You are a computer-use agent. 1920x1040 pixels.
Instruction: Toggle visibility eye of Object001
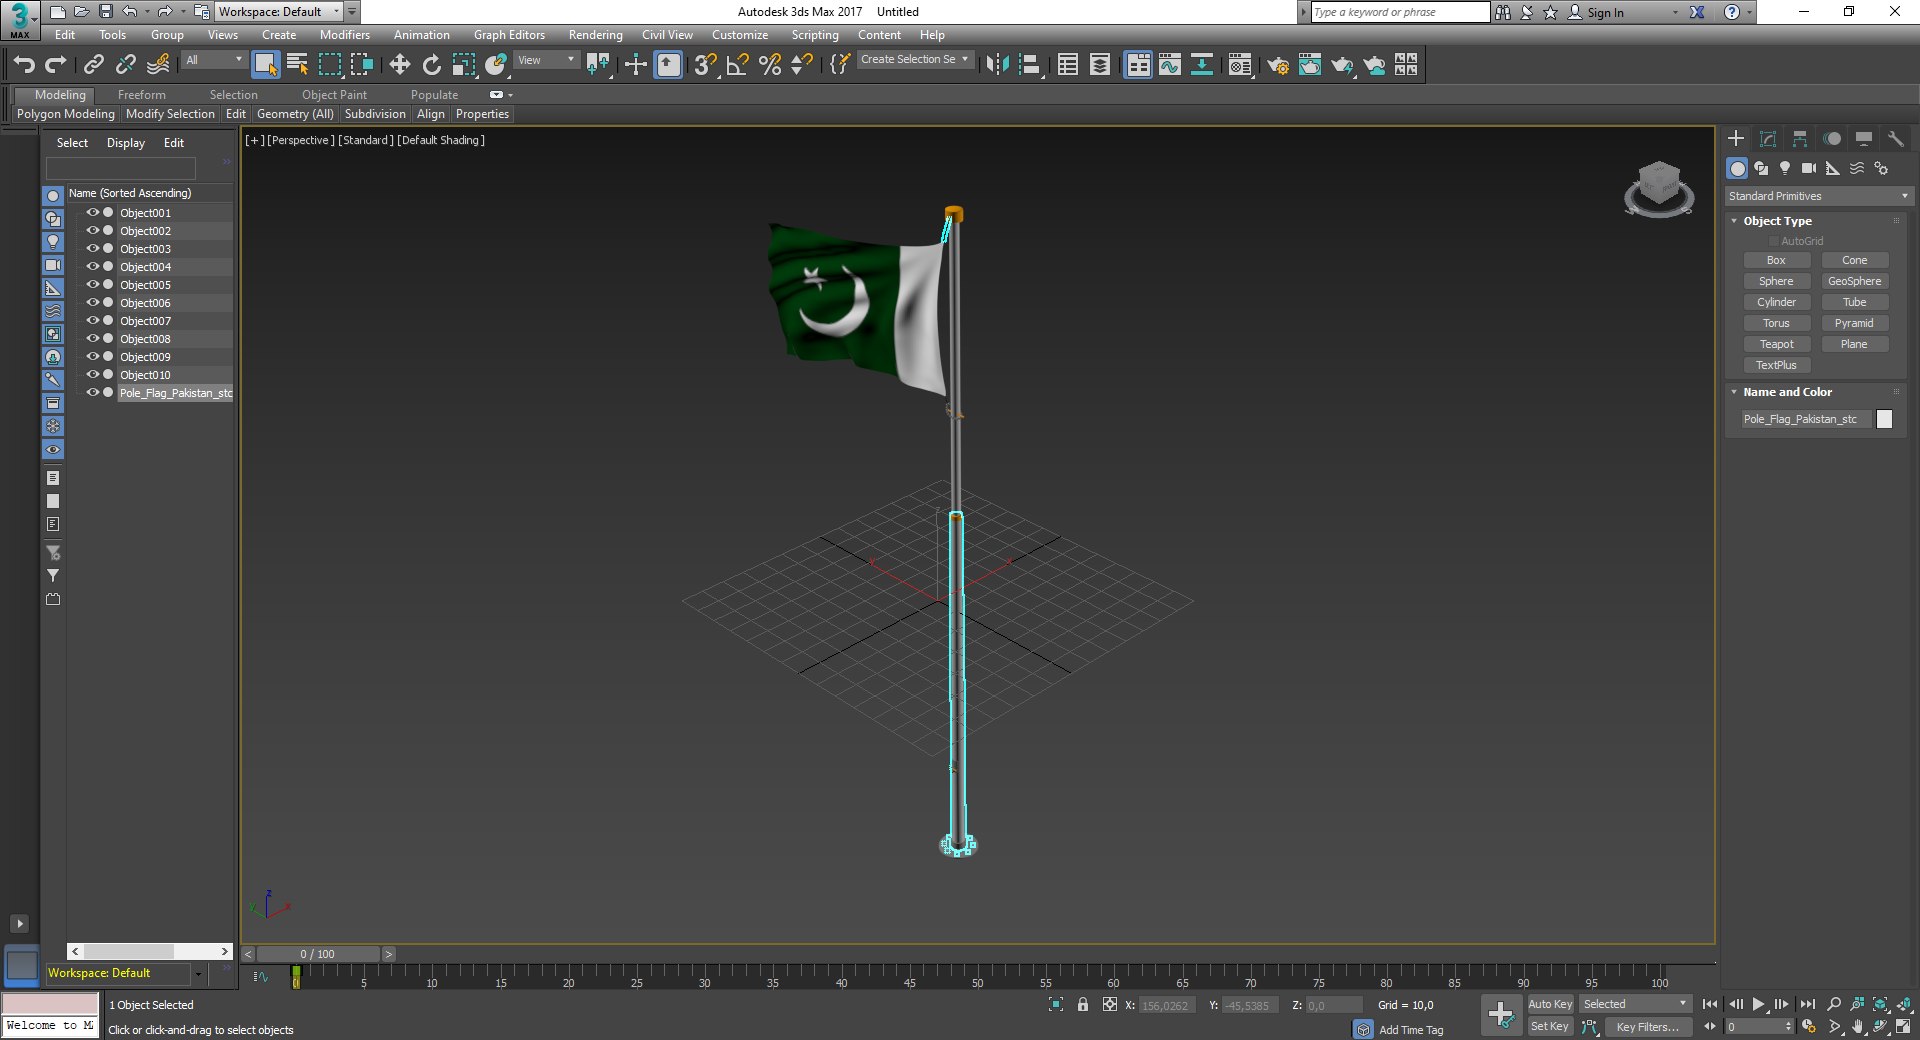[92, 213]
